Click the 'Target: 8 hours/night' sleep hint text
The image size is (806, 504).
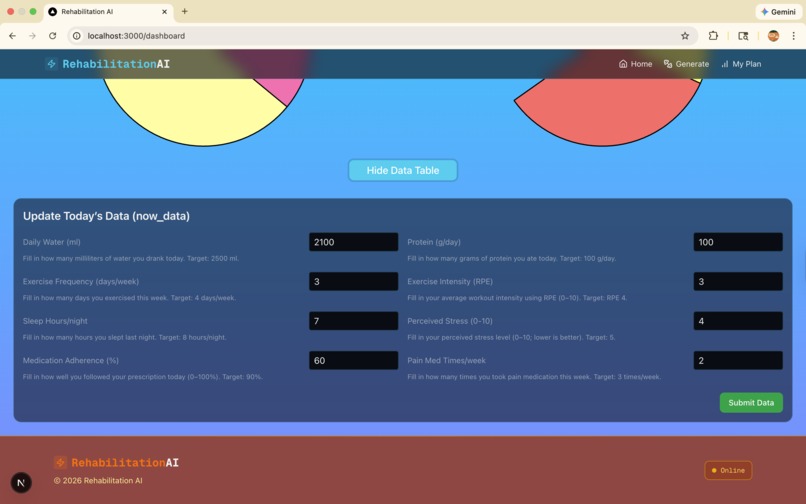tap(192, 337)
